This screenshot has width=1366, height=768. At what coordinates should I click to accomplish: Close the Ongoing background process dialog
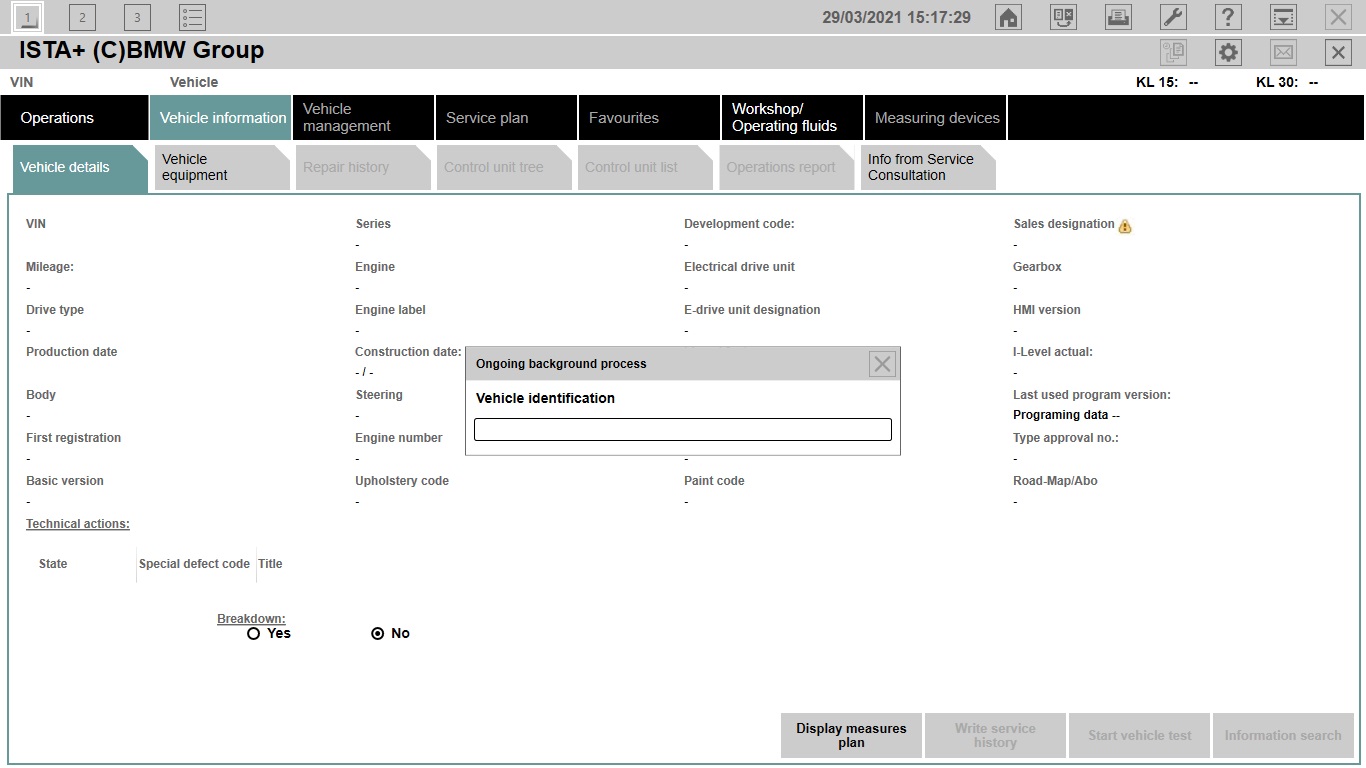(882, 364)
